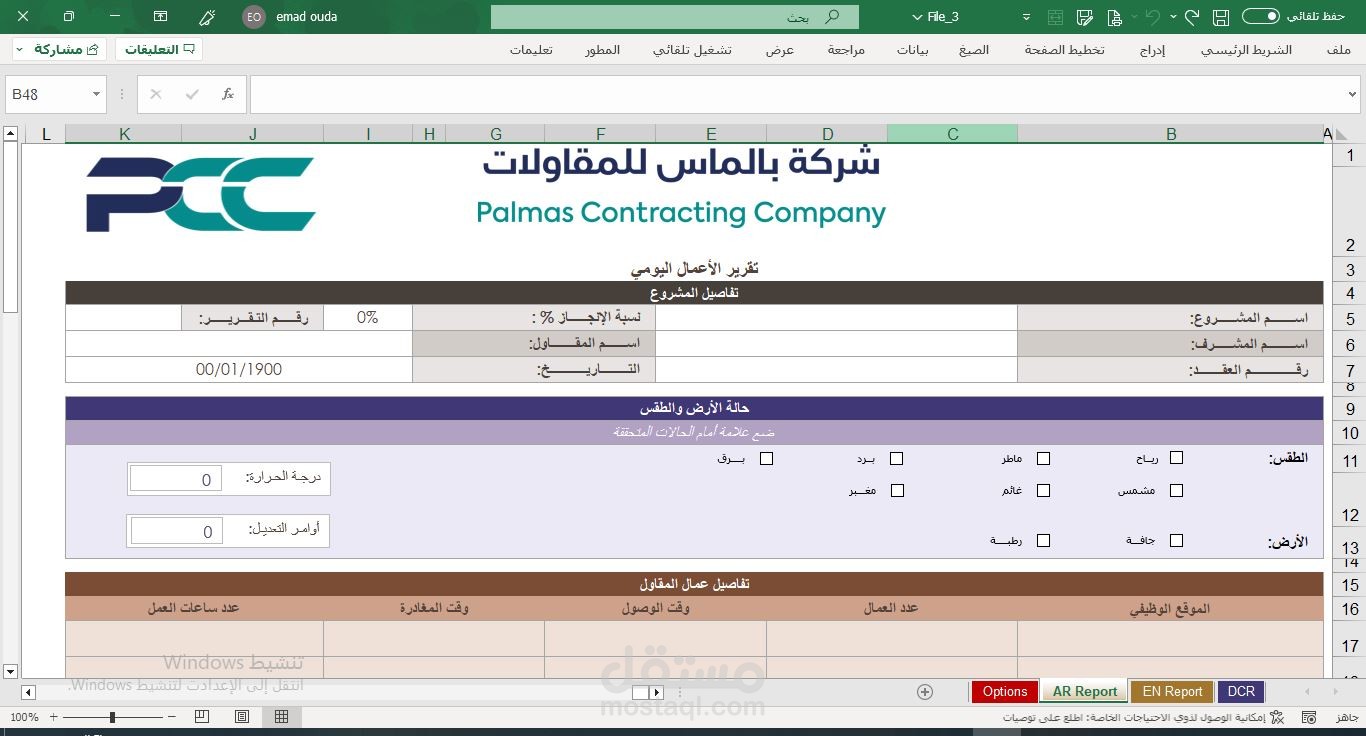
Task: Click the مشاركة (Share) button
Action: point(59,49)
